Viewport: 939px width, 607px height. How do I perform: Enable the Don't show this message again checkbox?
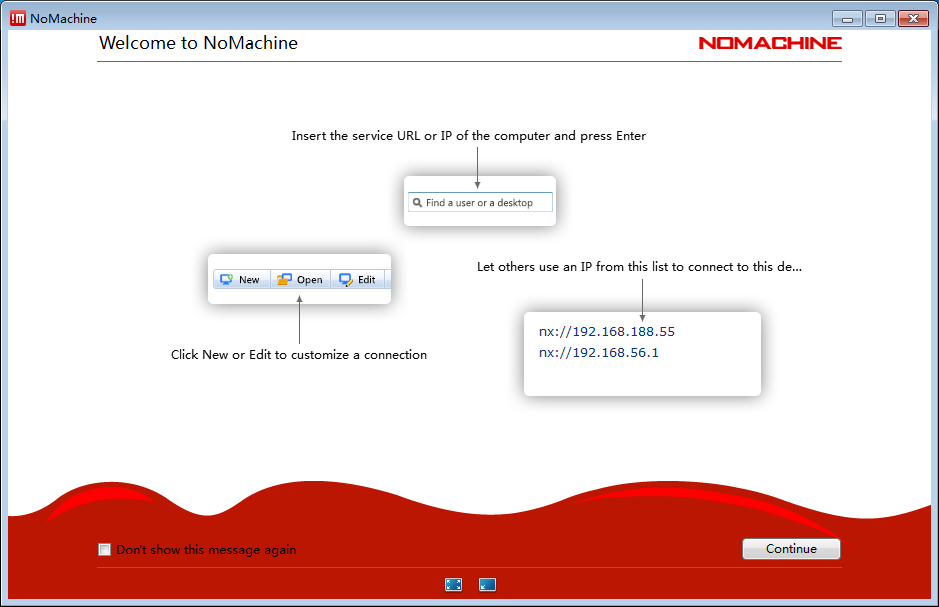click(104, 549)
